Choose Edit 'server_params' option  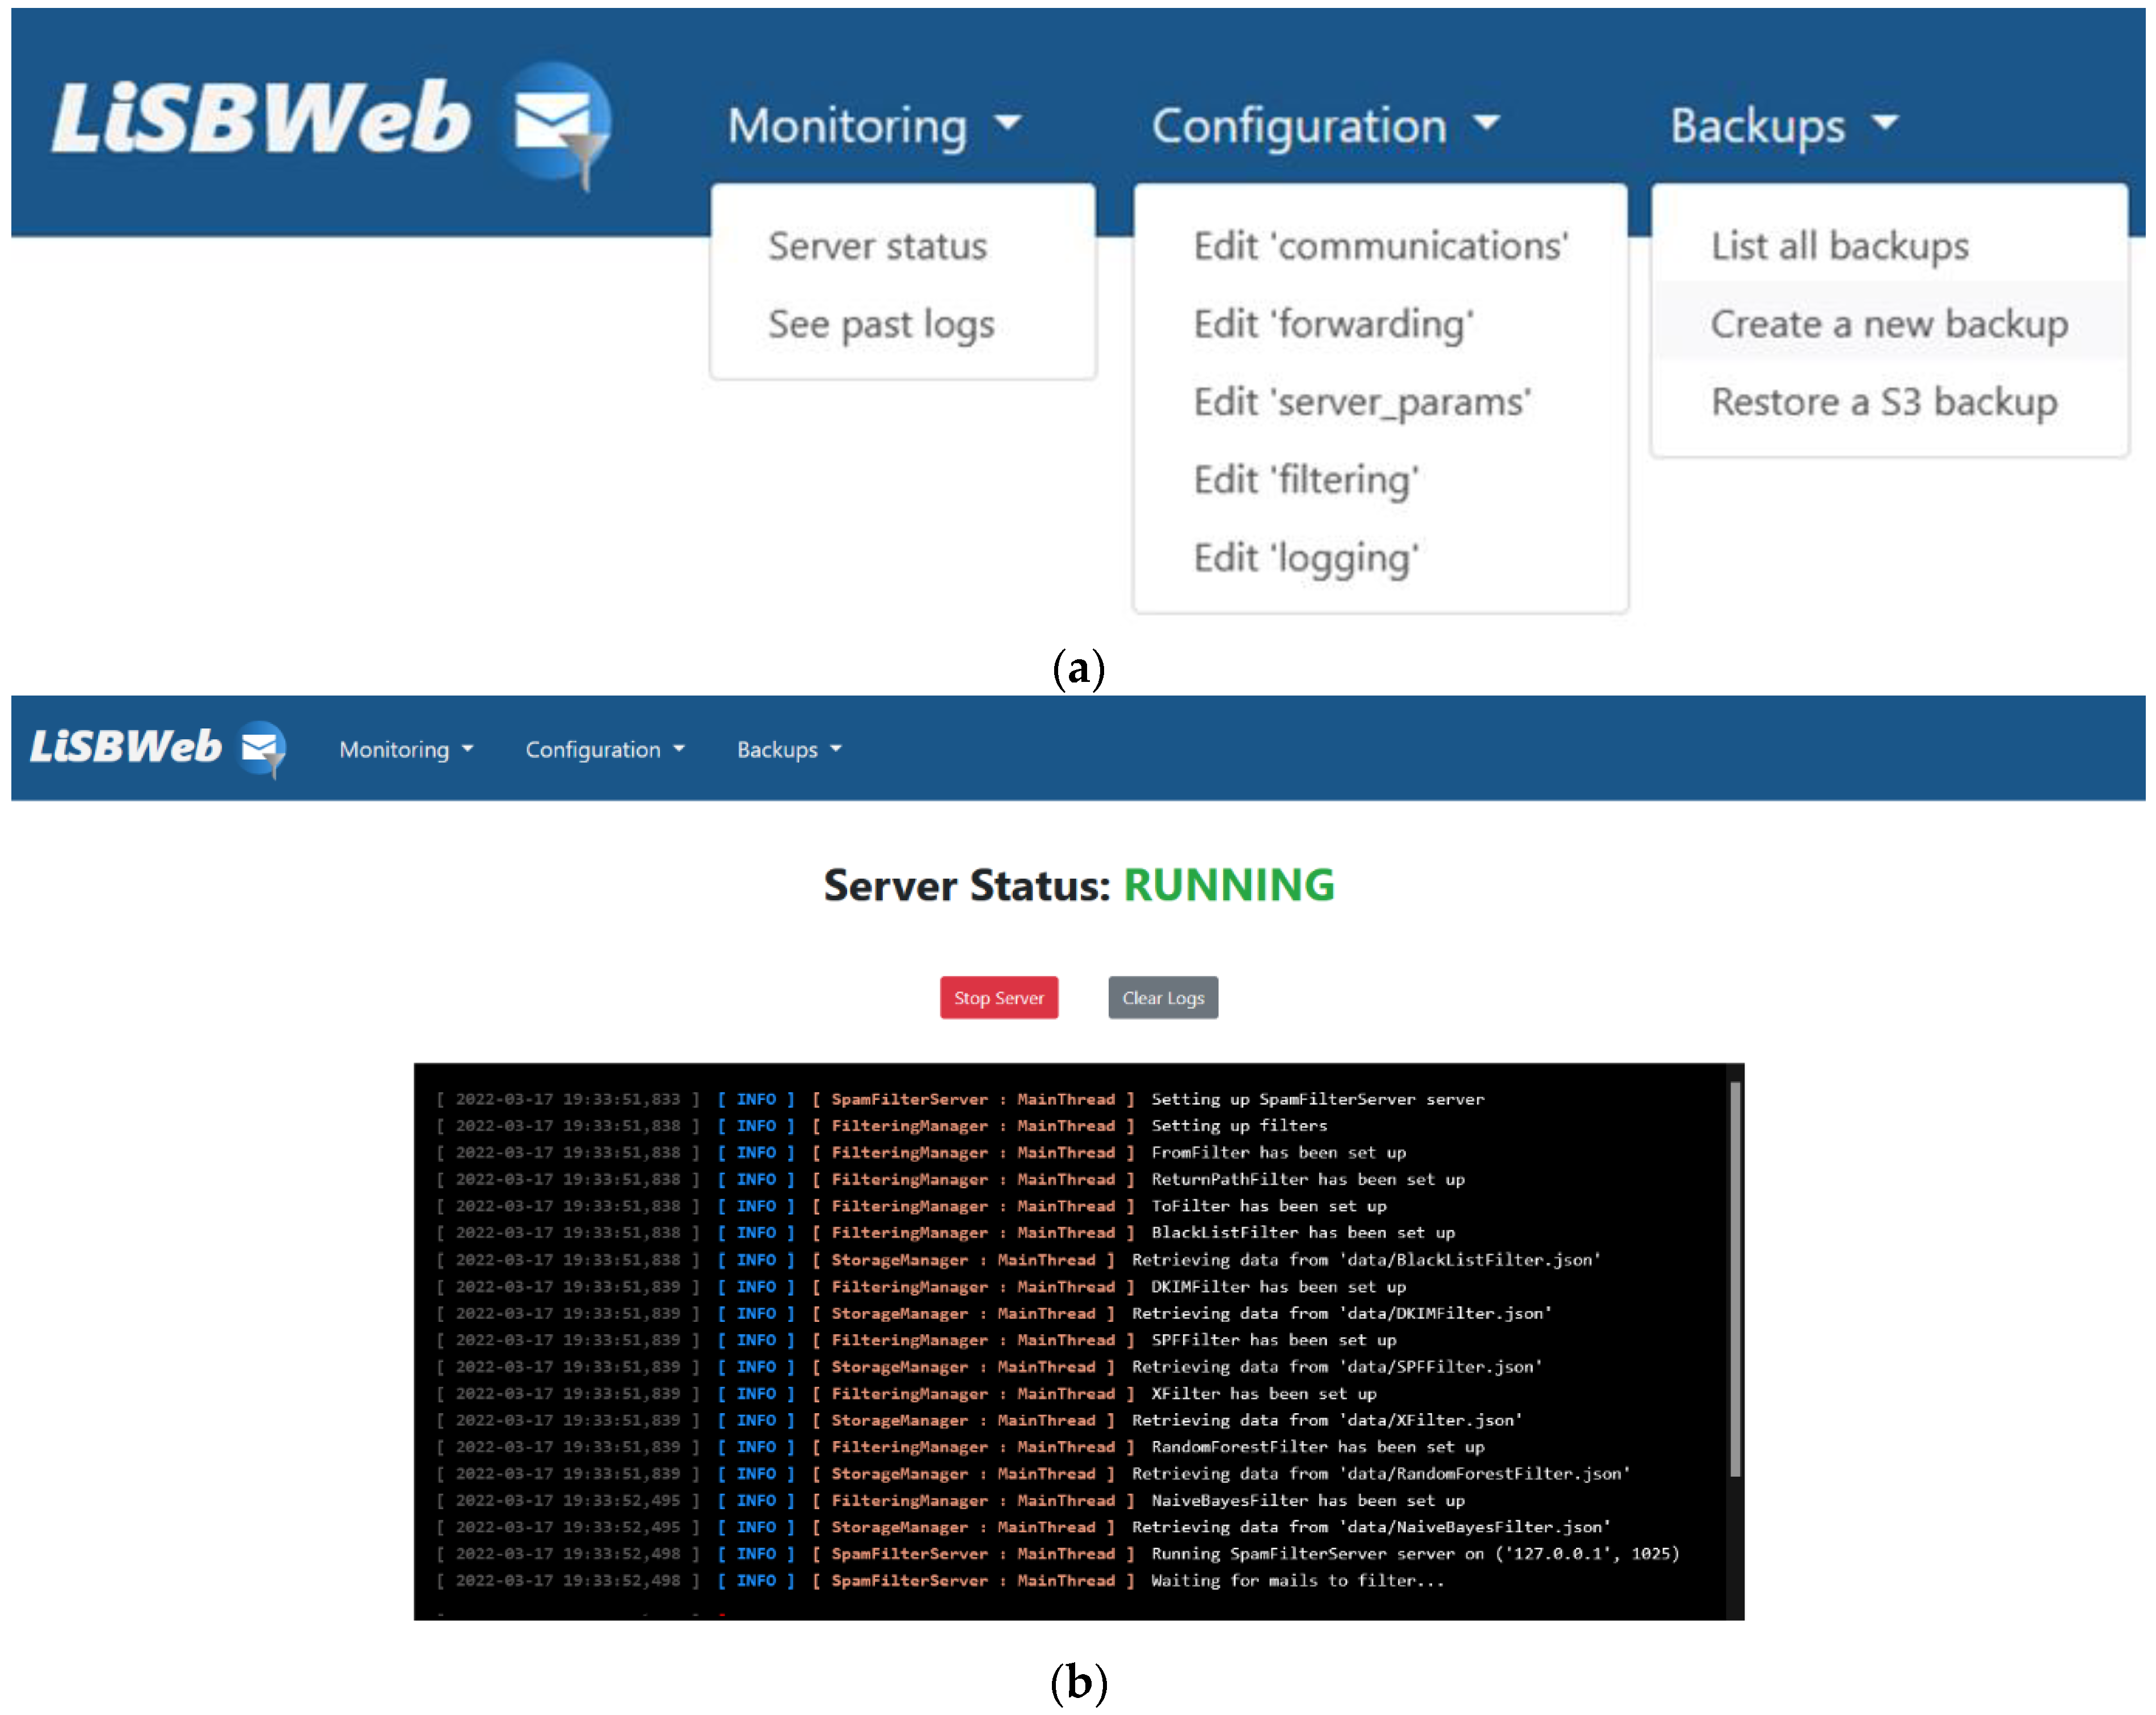[x=1362, y=402]
